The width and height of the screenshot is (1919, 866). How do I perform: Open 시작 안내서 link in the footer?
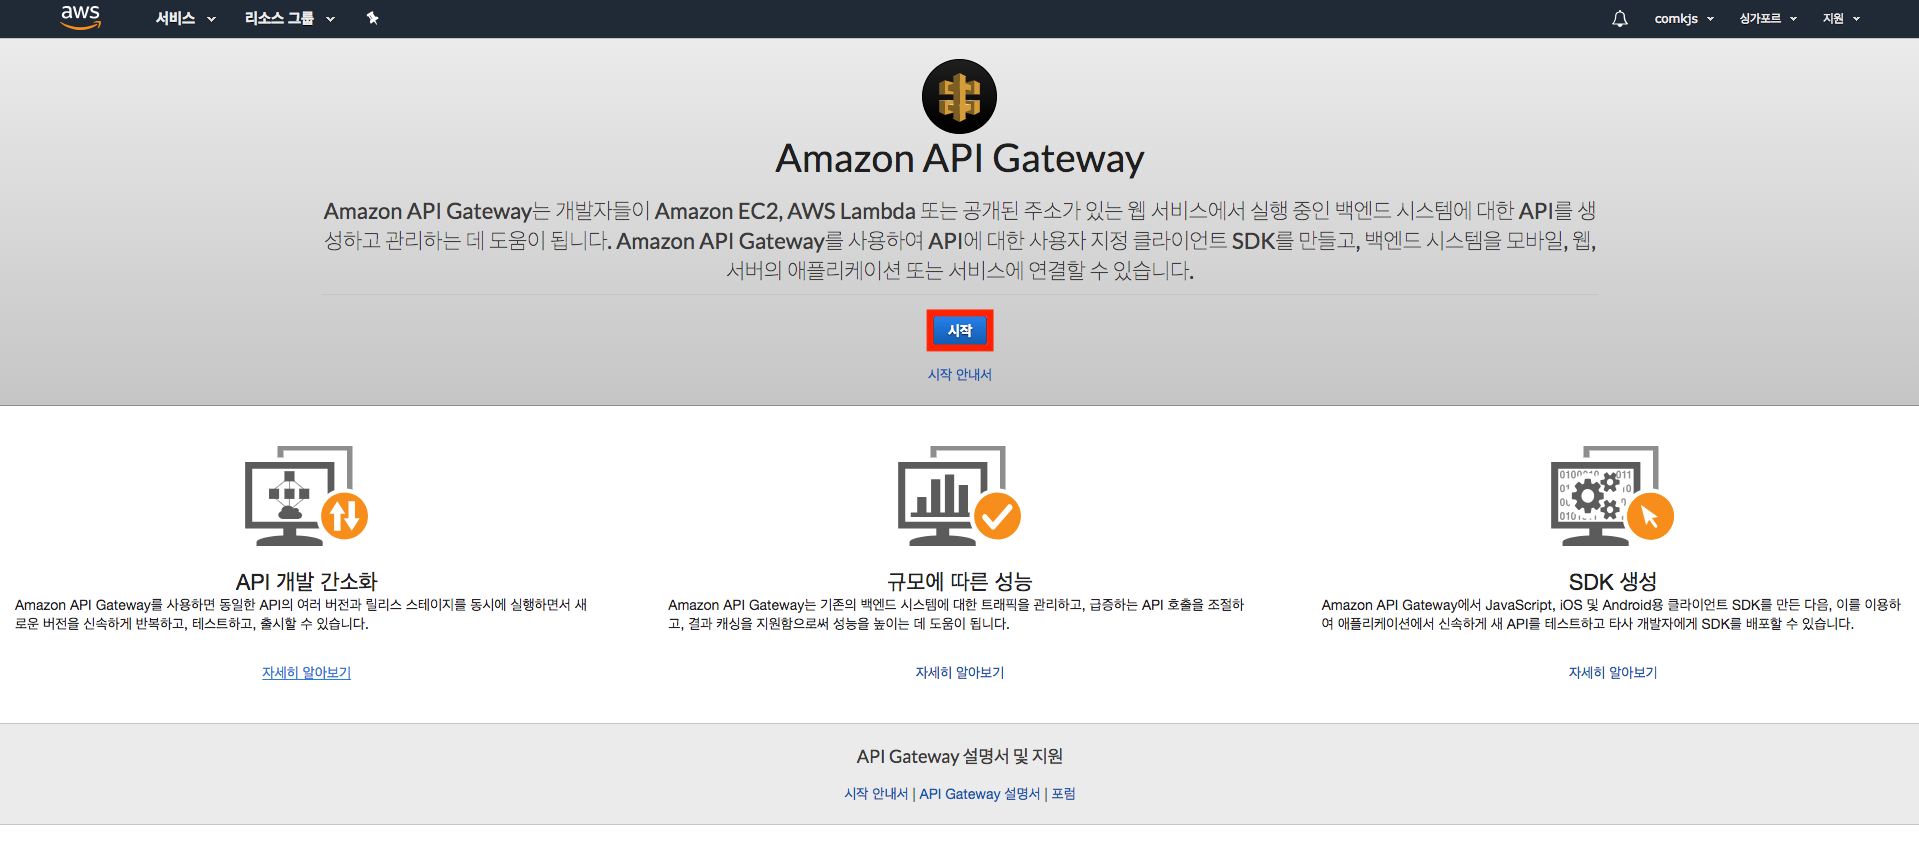click(876, 794)
